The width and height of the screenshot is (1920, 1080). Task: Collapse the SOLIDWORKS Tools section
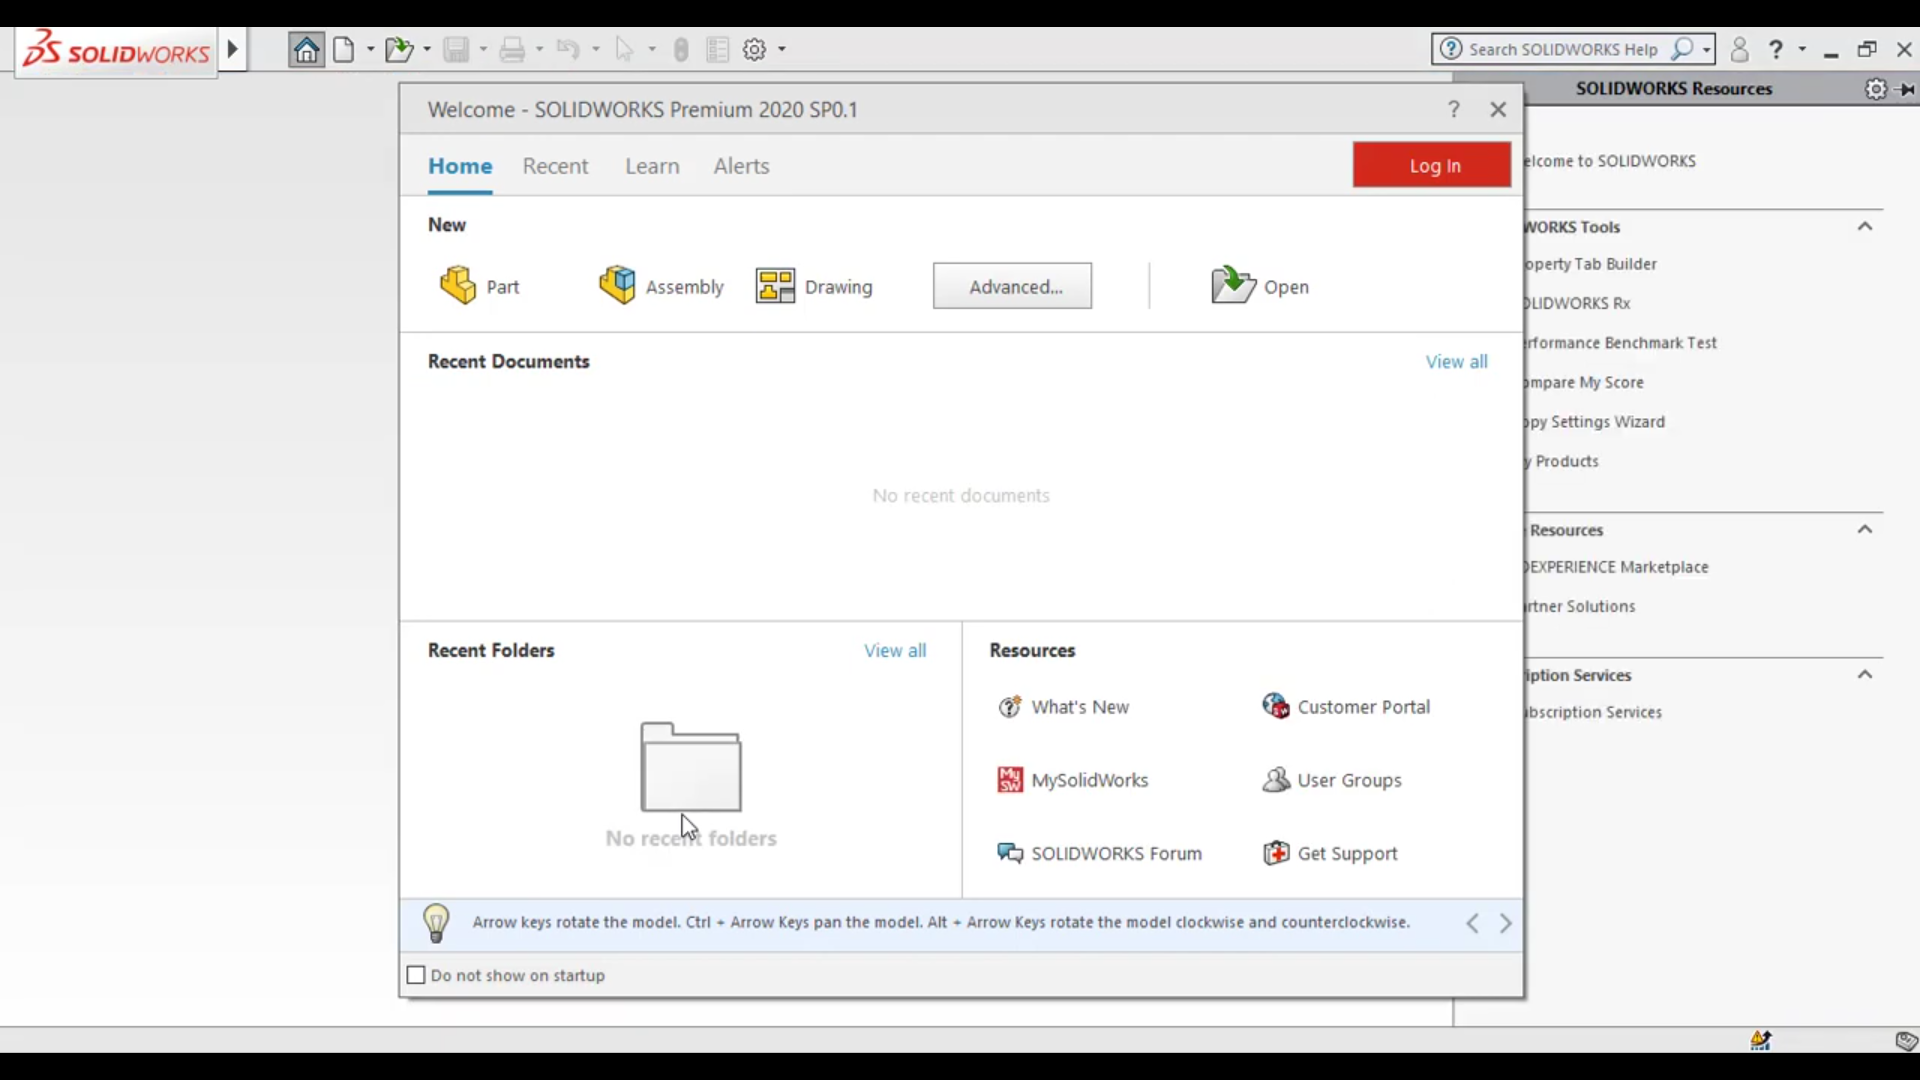[1865, 227]
